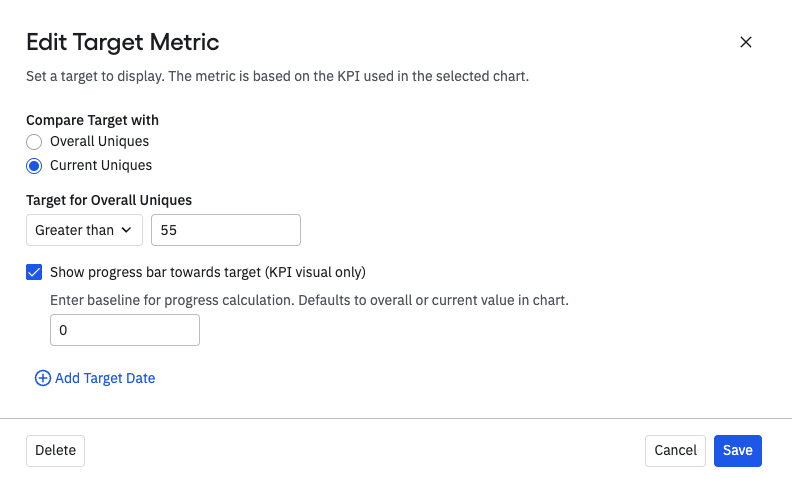Click the baseline input field showing 0

124,330
